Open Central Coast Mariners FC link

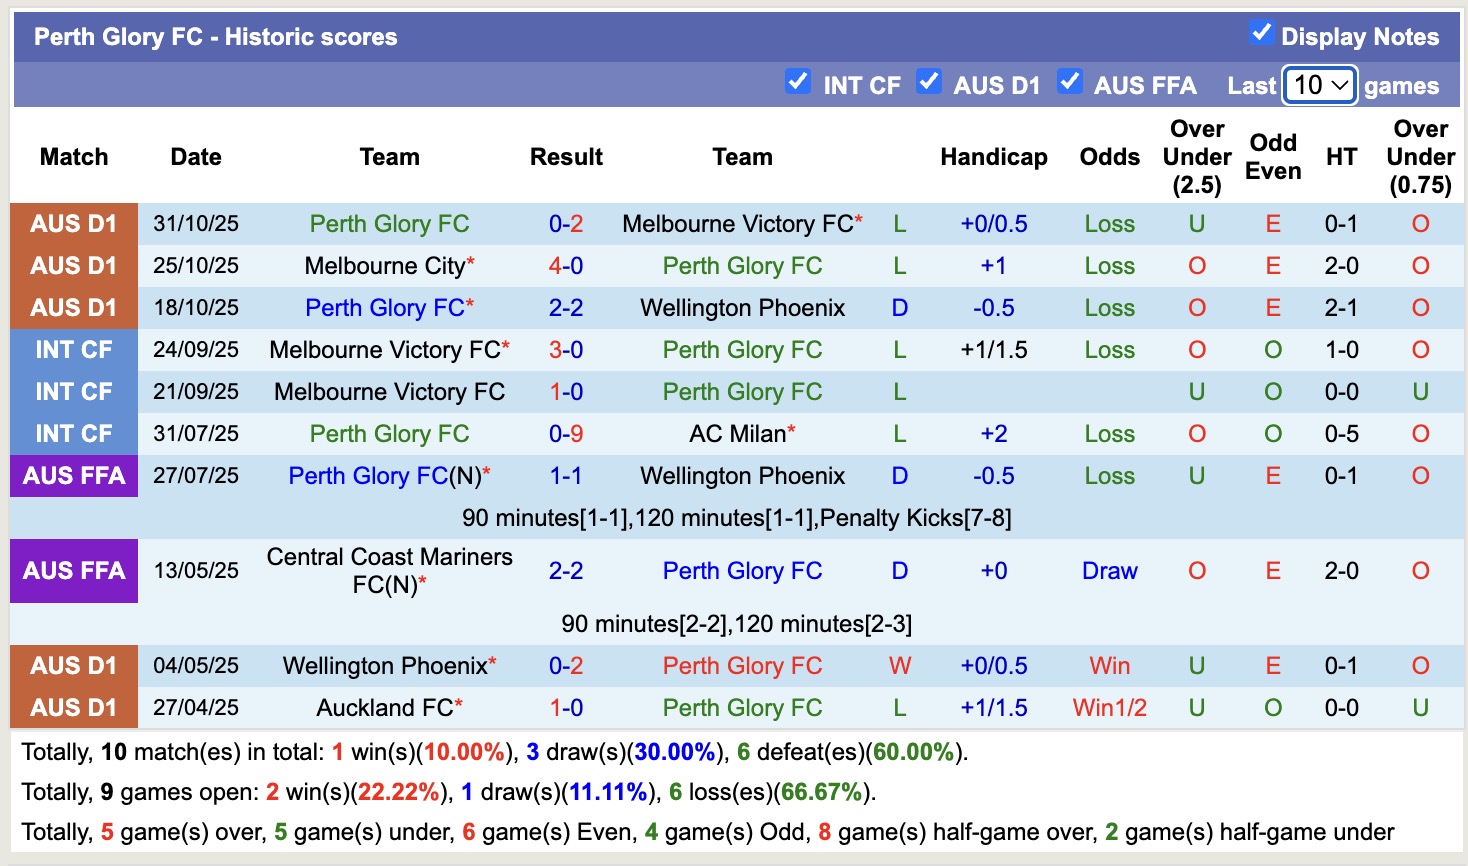pos(390,570)
